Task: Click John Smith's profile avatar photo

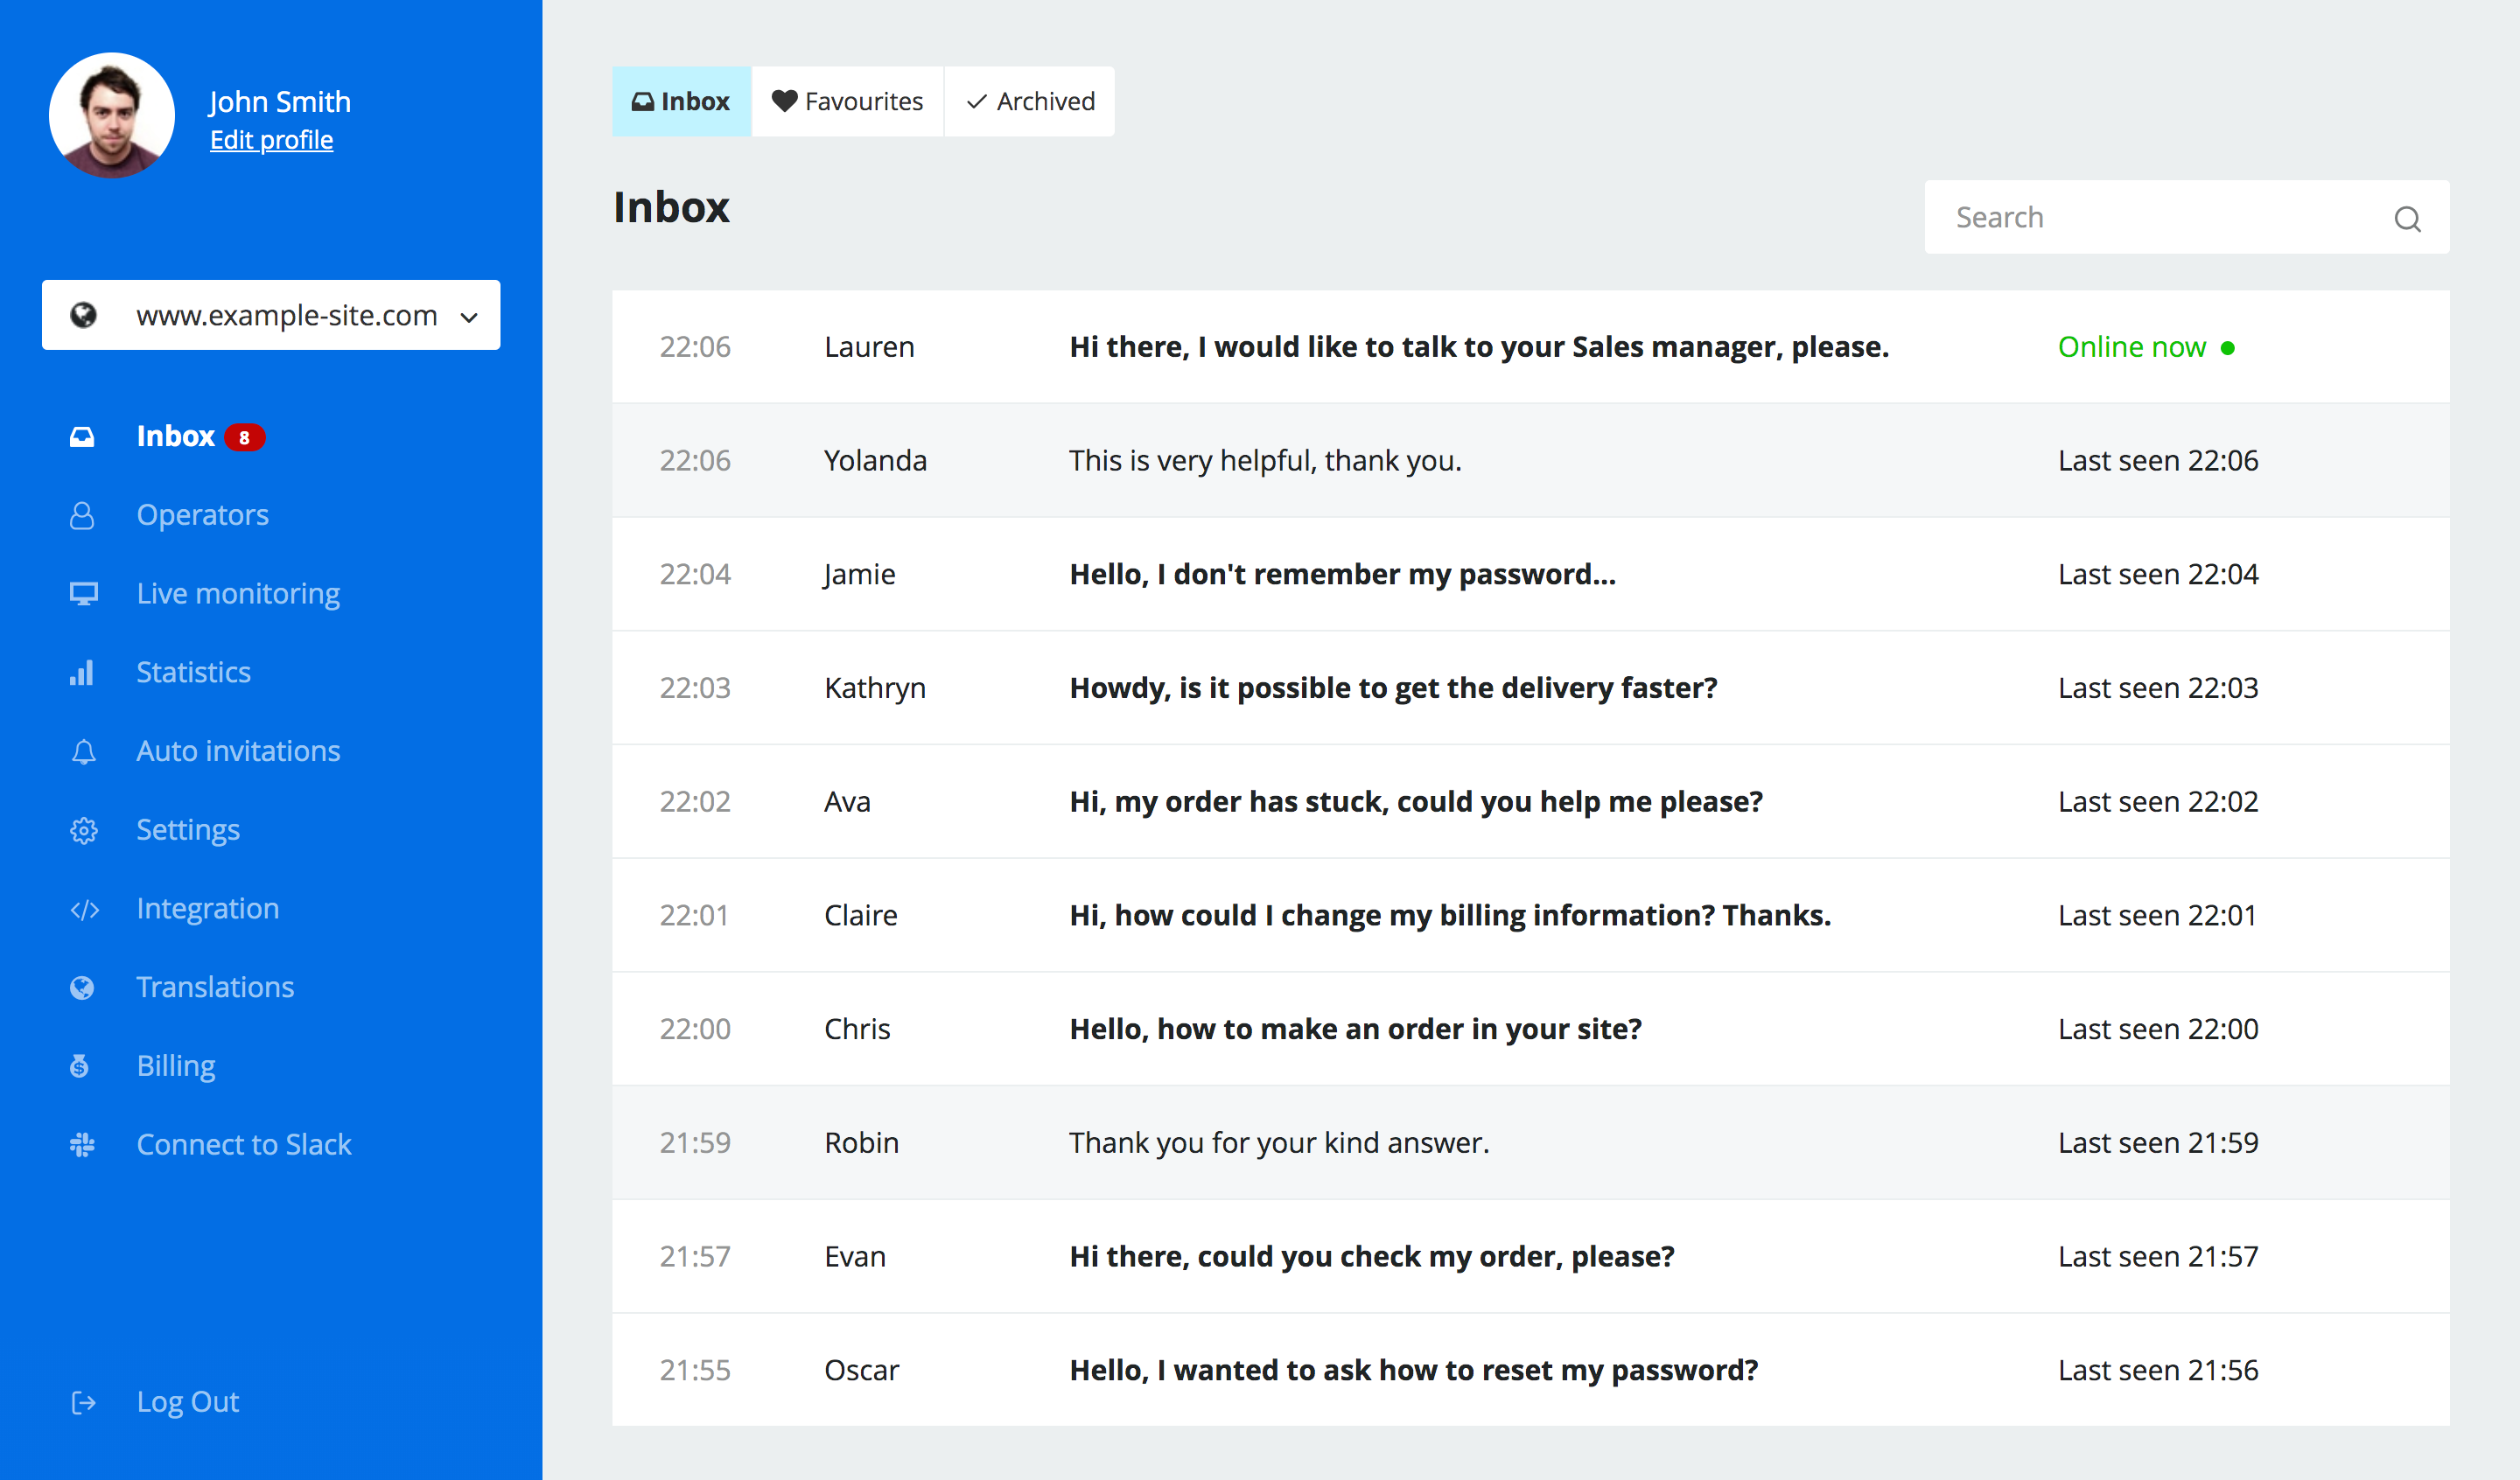Action: pos(112,116)
